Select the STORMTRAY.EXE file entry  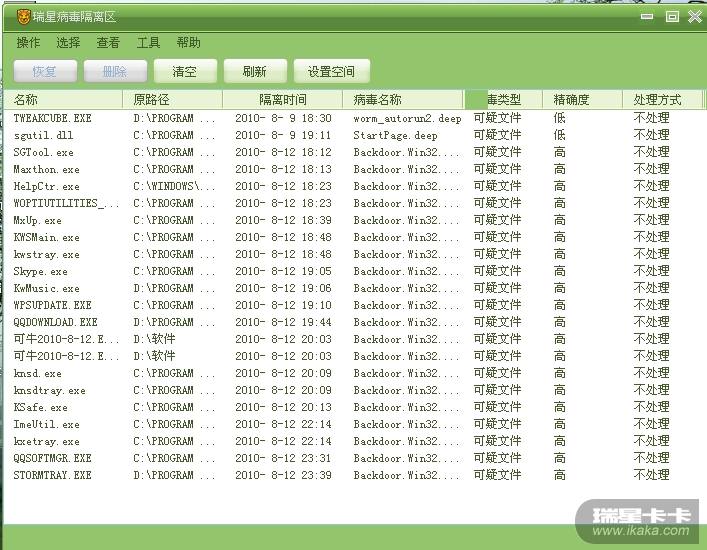52,475
